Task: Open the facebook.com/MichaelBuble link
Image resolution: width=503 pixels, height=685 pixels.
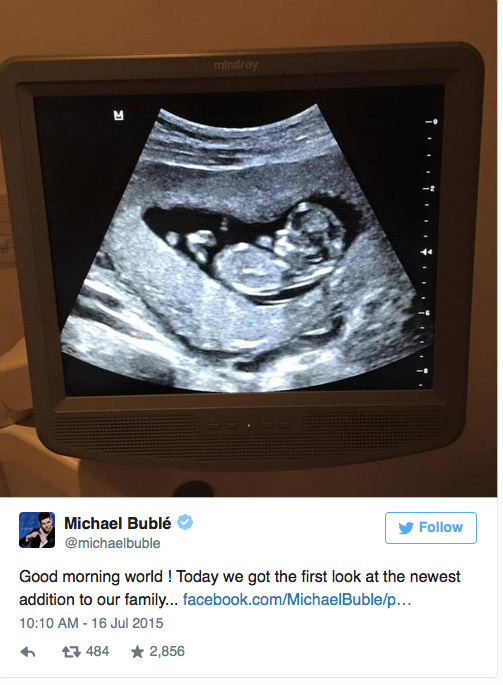Action: click(297, 599)
